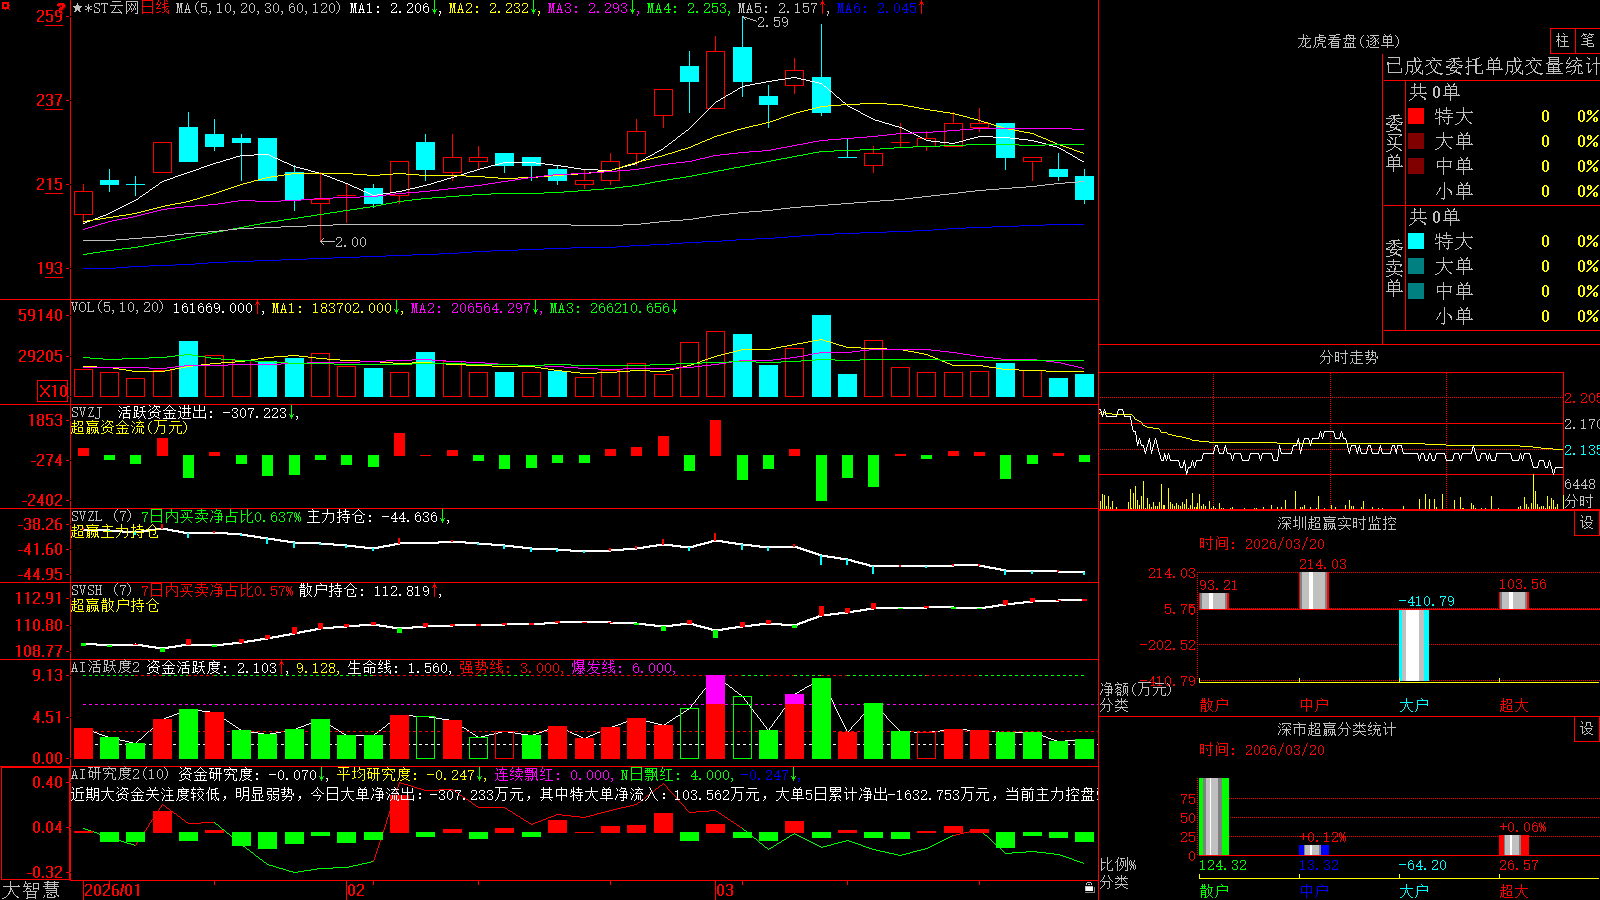Click the lock icon on the time axis
1600x900 pixels.
[1089, 888]
